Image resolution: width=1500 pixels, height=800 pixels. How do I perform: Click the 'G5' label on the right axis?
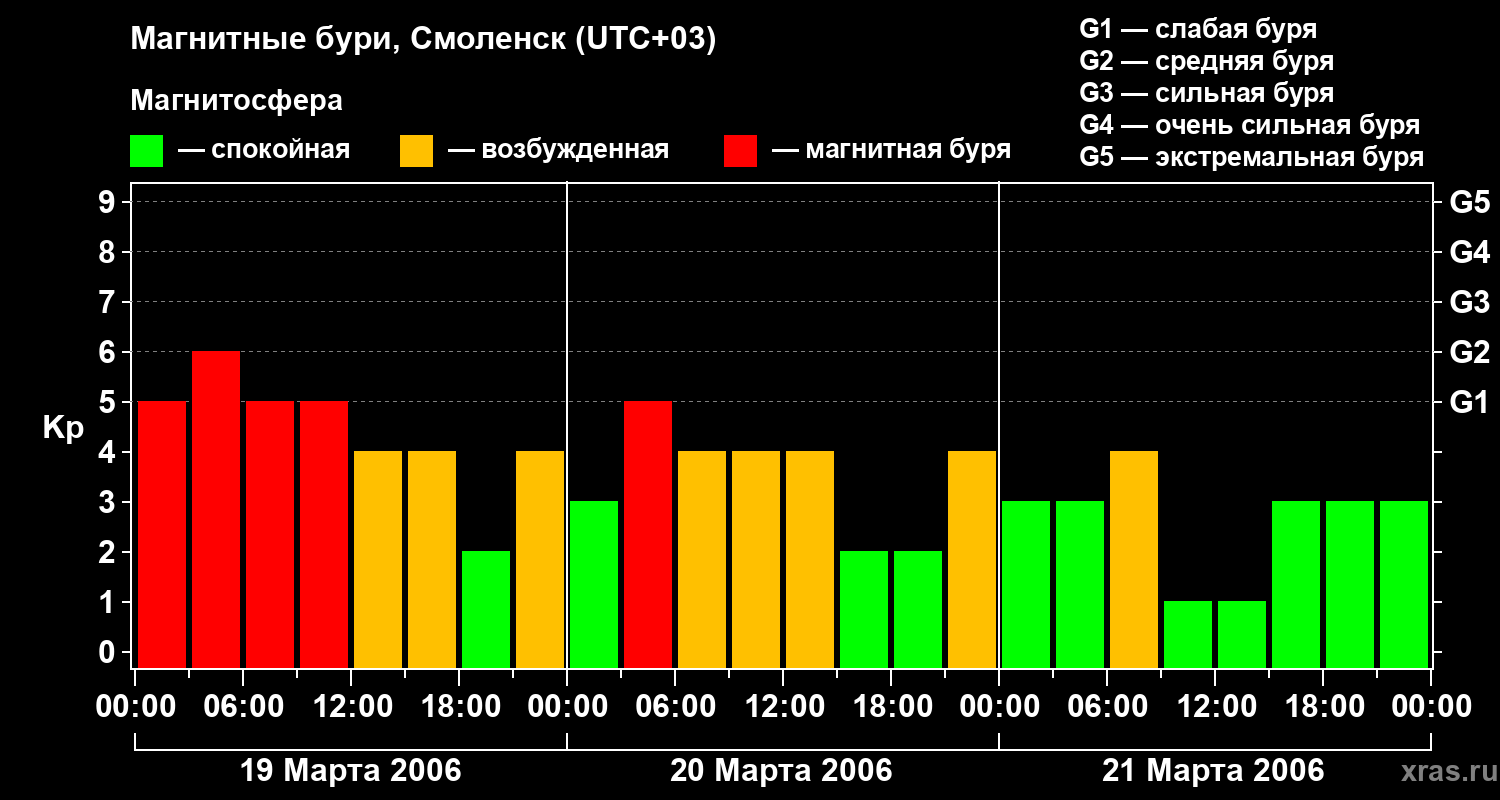[x=1470, y=202]
